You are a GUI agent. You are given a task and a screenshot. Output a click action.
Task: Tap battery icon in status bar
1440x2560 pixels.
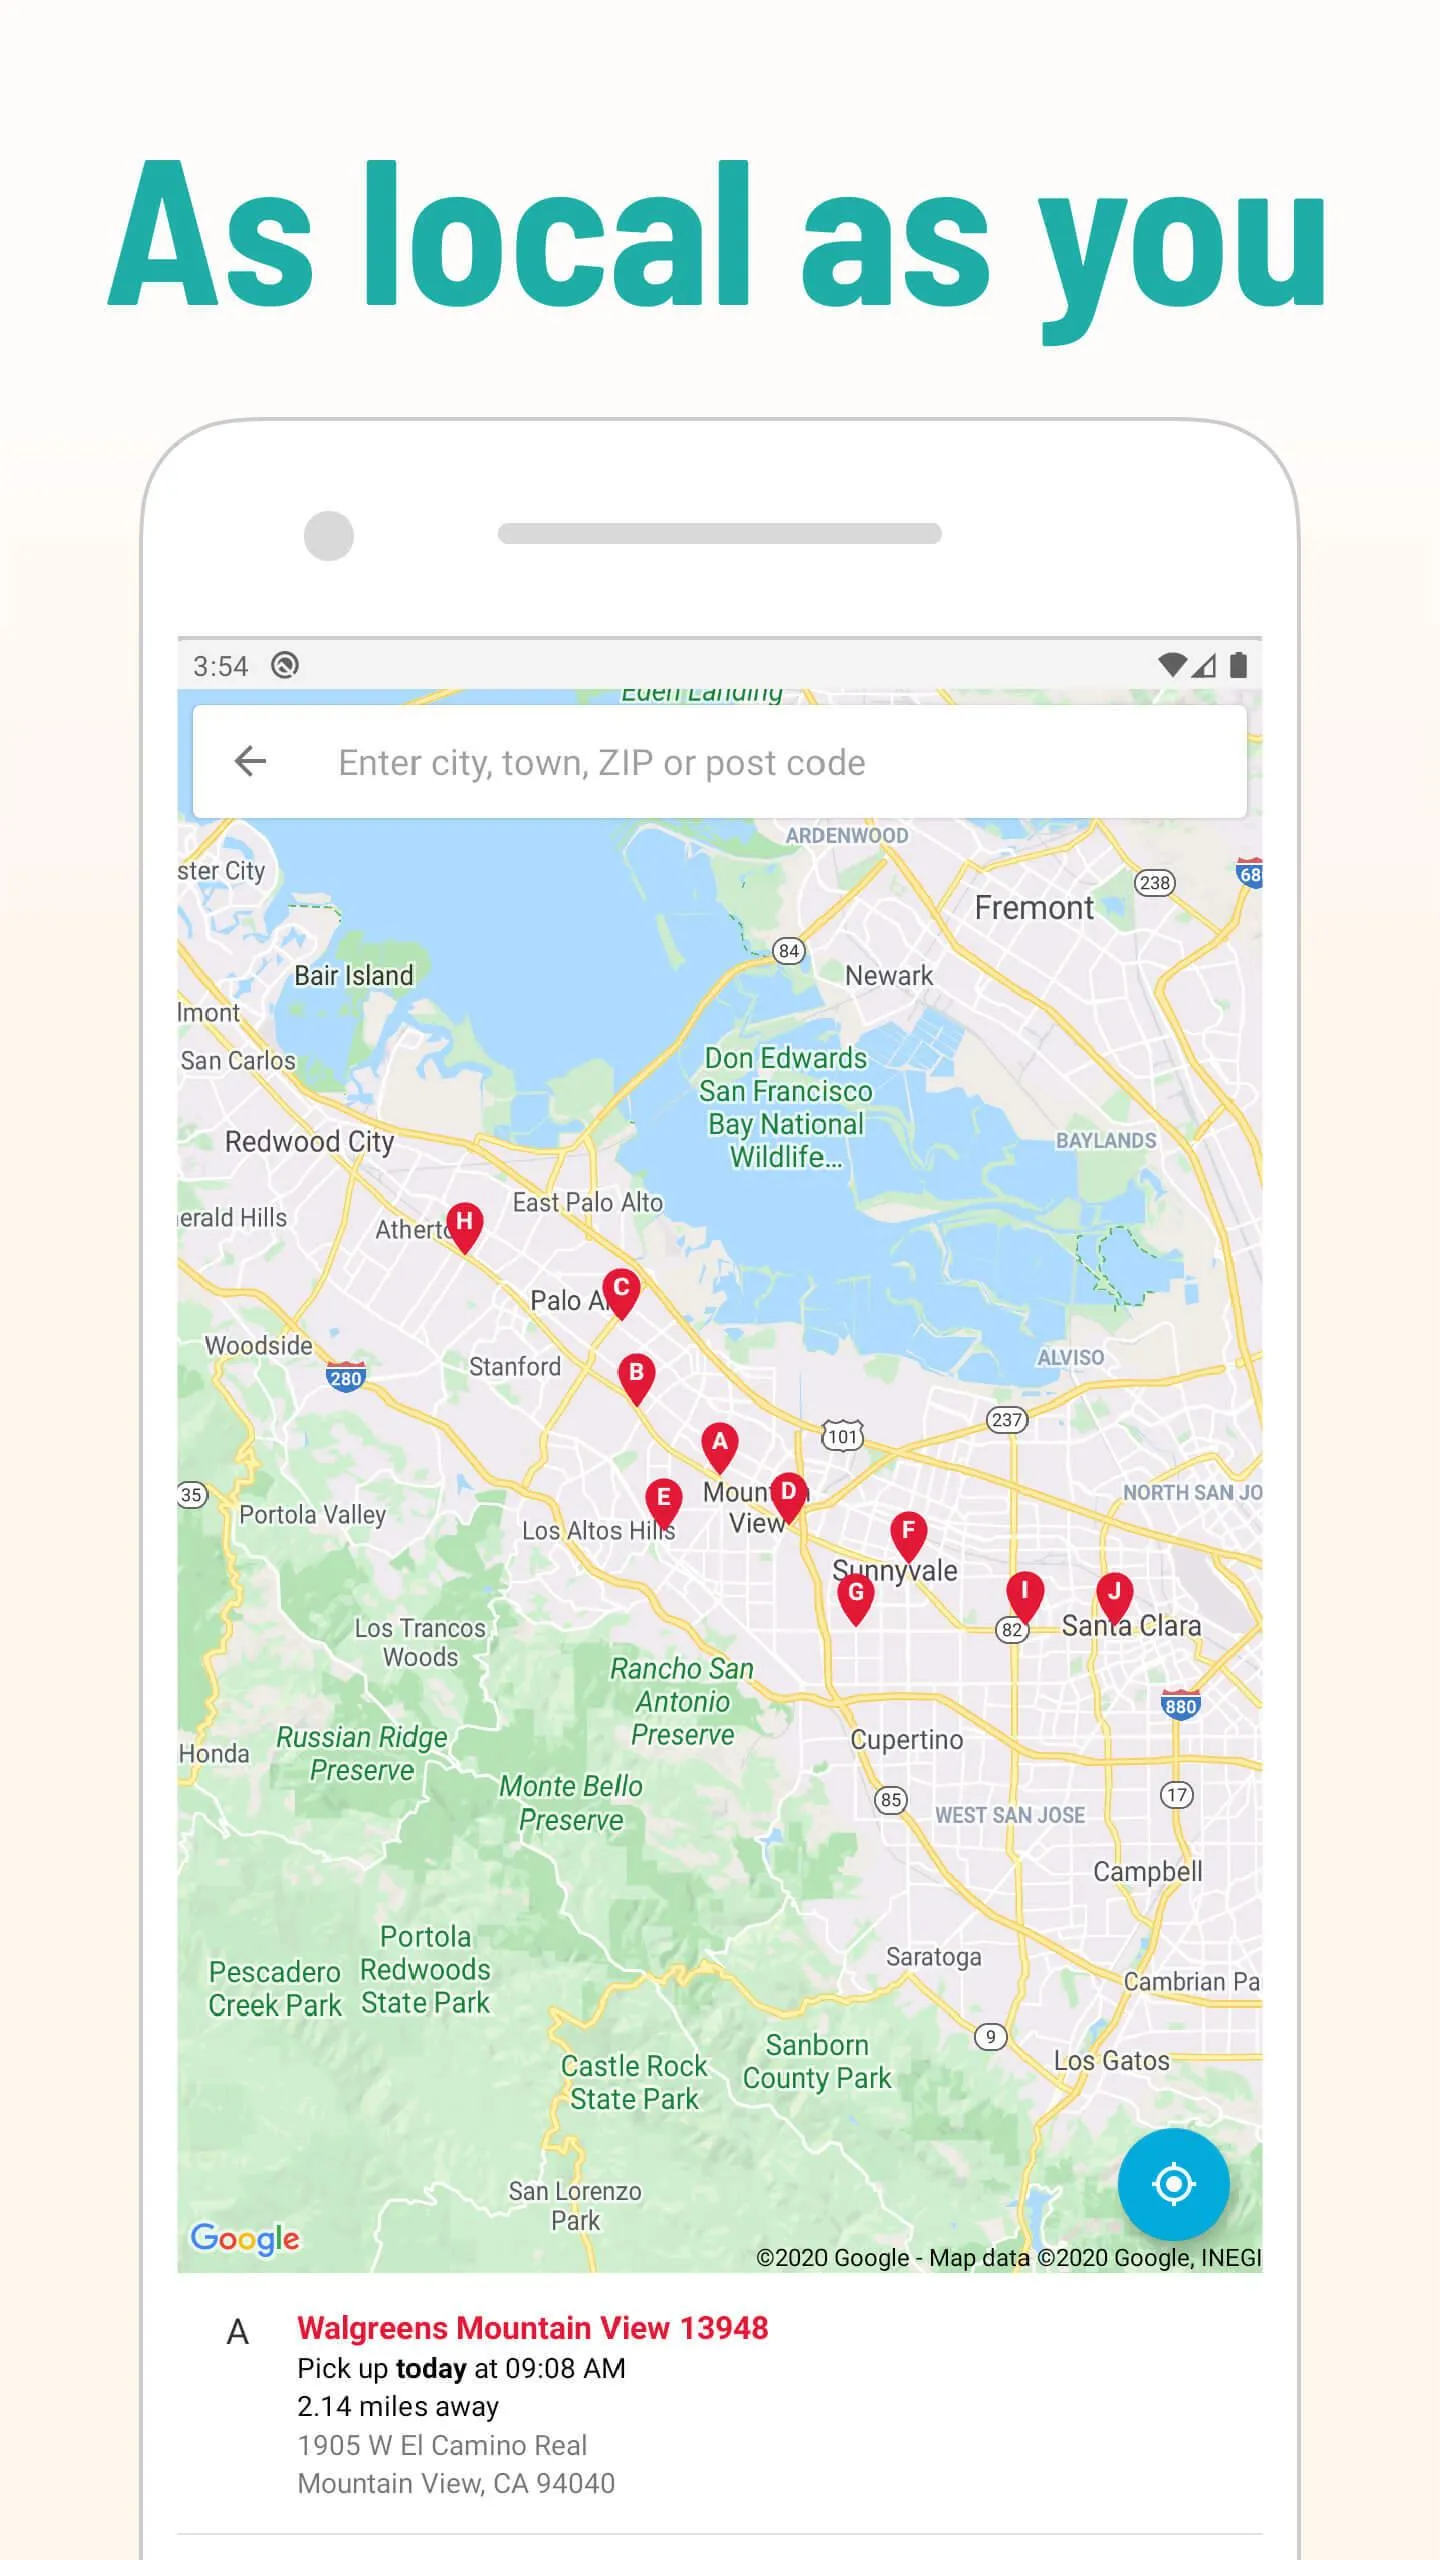(1238, 665)
